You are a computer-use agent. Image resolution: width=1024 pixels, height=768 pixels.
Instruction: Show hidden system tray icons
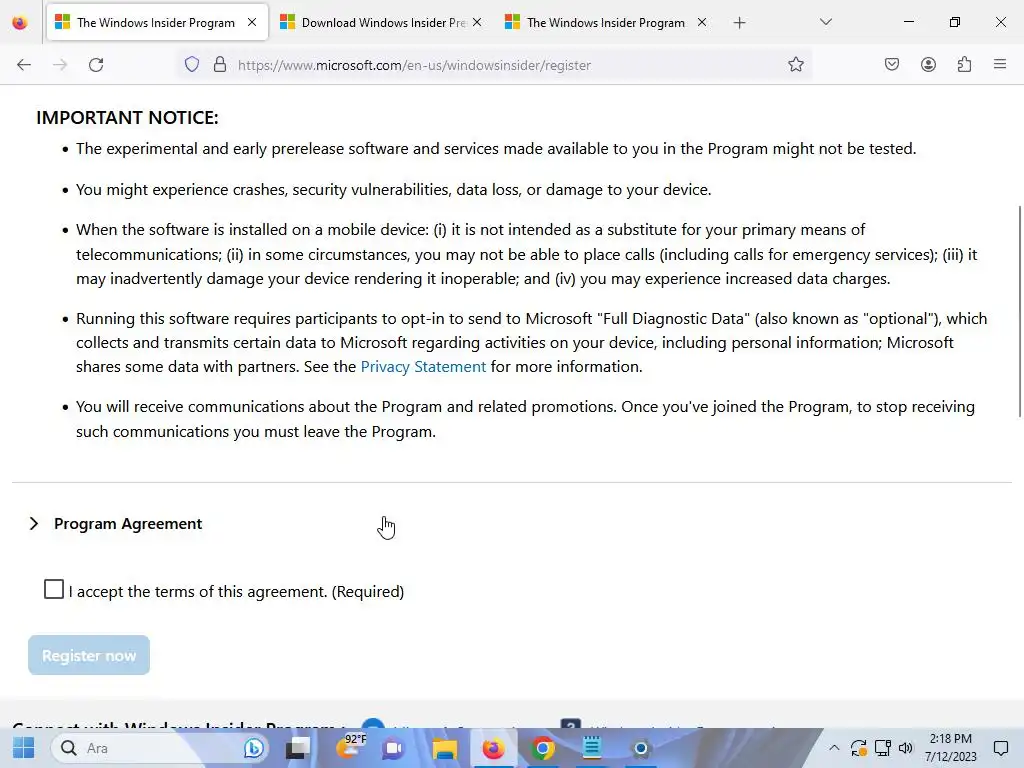click(834, 748)
